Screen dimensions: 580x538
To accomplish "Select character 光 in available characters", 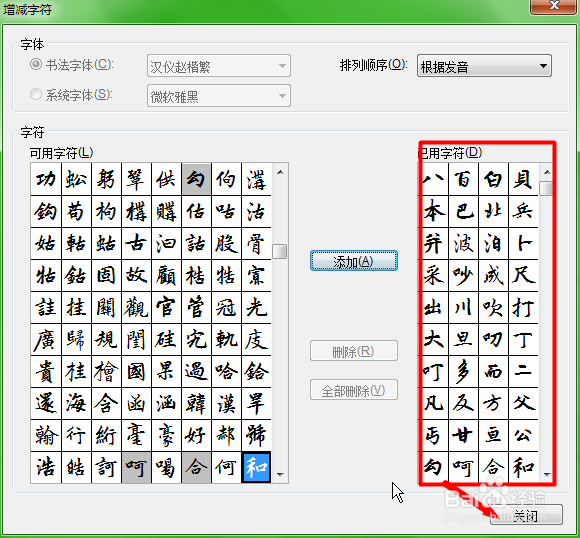I will pos(256,307).
